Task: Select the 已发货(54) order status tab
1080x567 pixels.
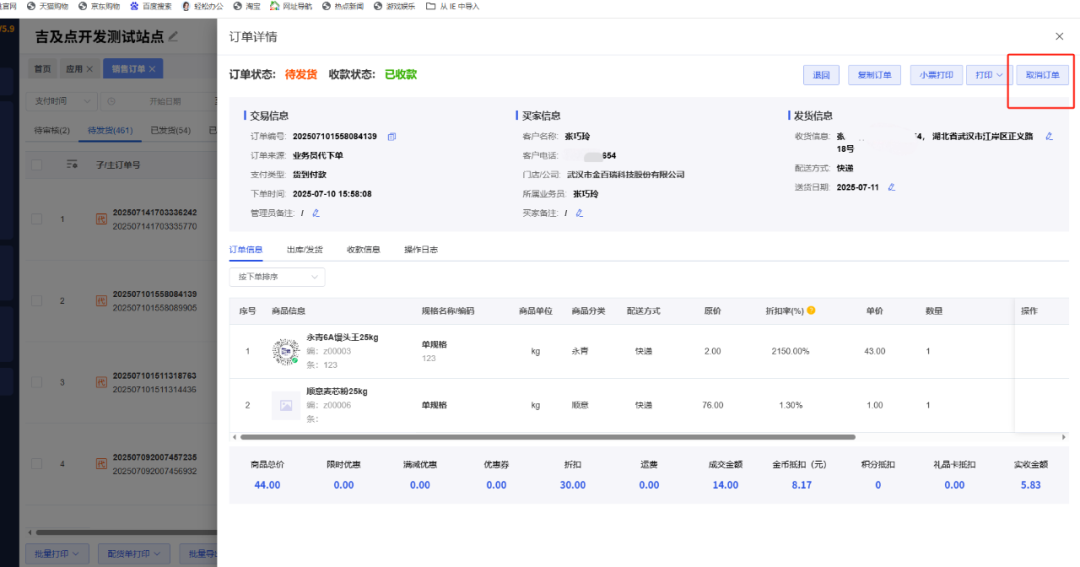Action: click(170, 130)
